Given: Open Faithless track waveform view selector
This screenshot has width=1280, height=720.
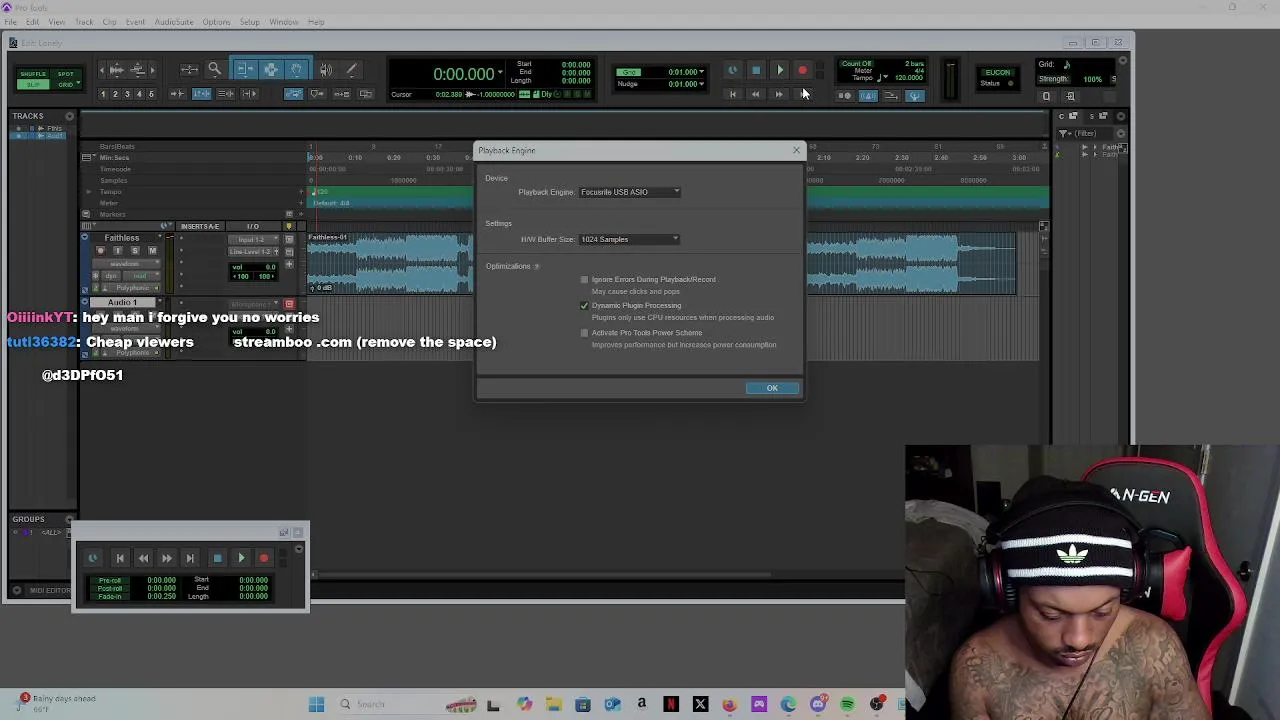Looking at the screenshot, I should [x=127, y=264].
